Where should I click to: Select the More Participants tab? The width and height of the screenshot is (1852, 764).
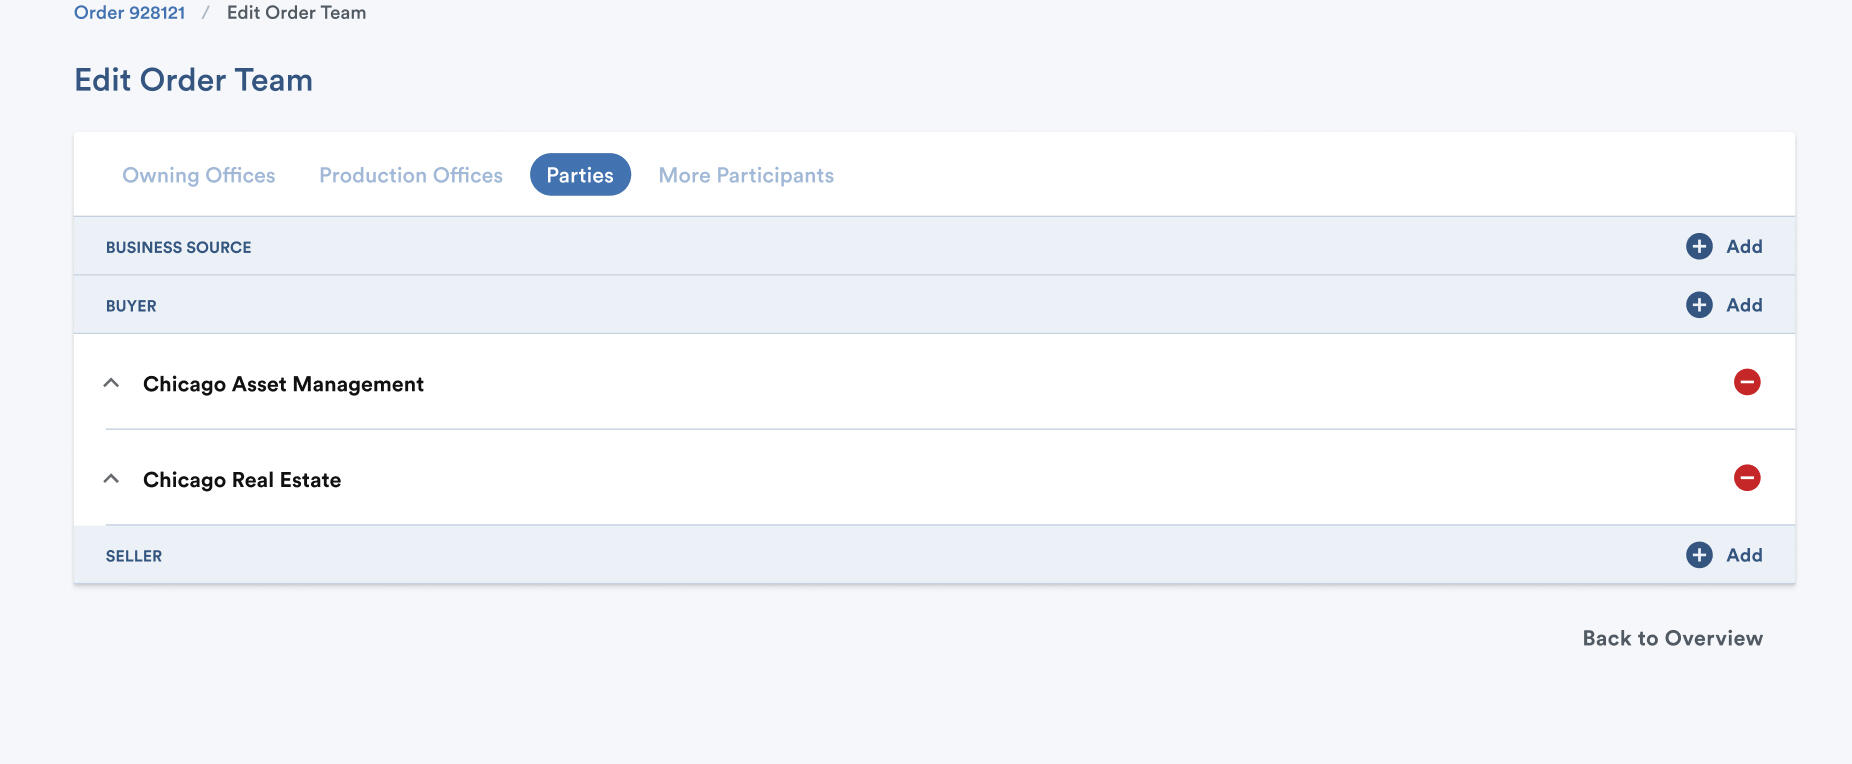(x=745, y=175)
